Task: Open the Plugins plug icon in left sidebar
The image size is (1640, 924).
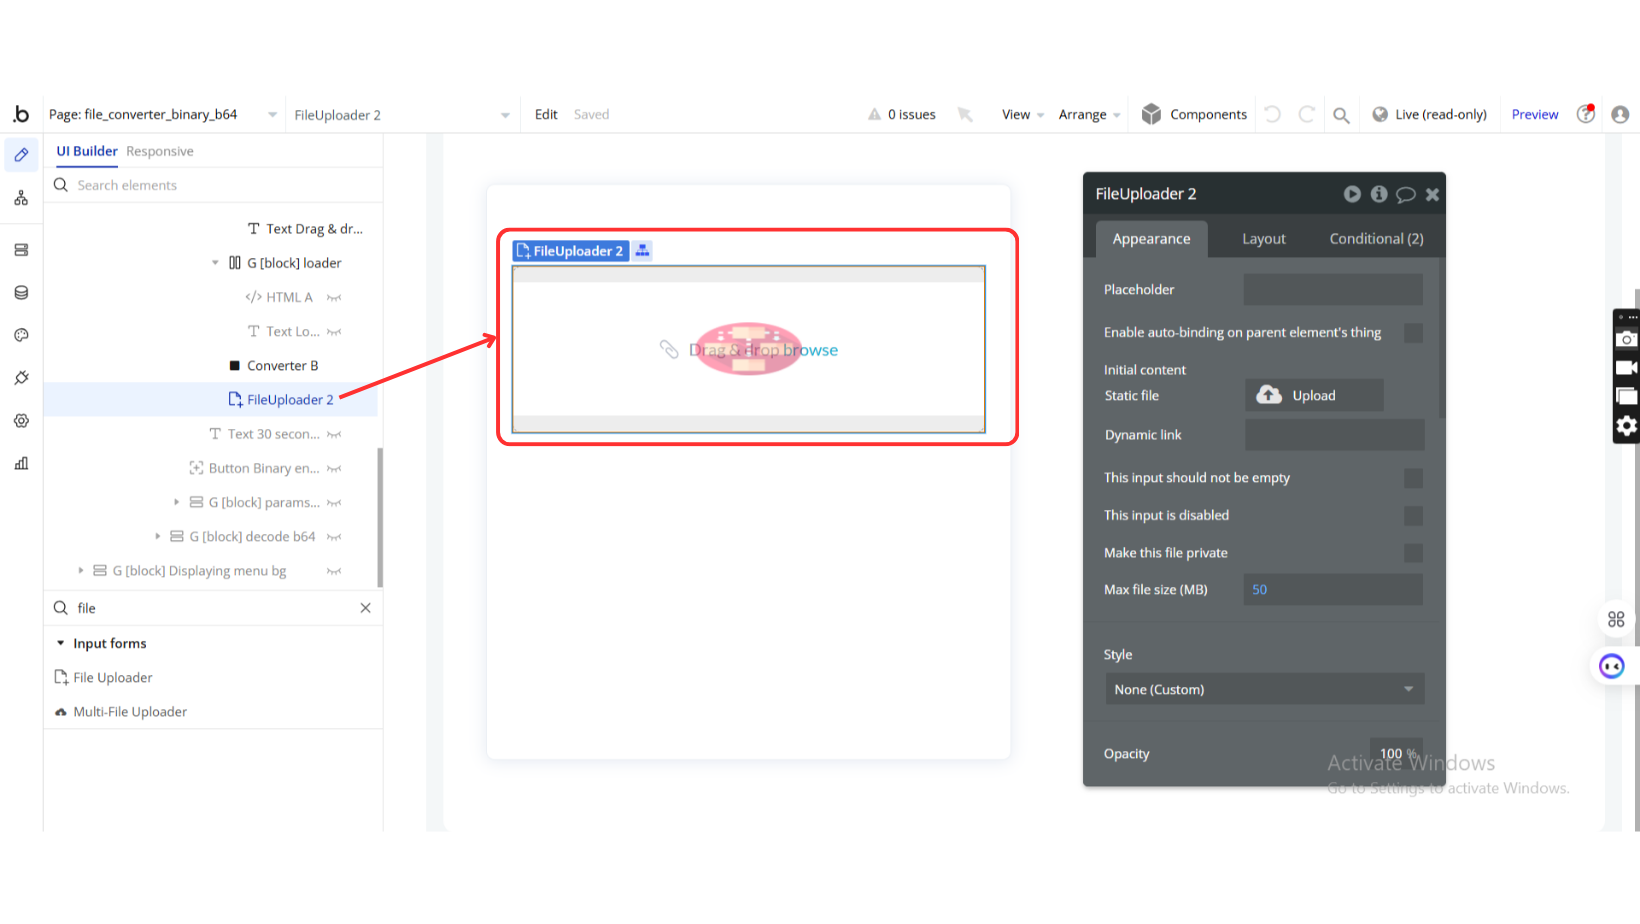Action: (21, 378)
